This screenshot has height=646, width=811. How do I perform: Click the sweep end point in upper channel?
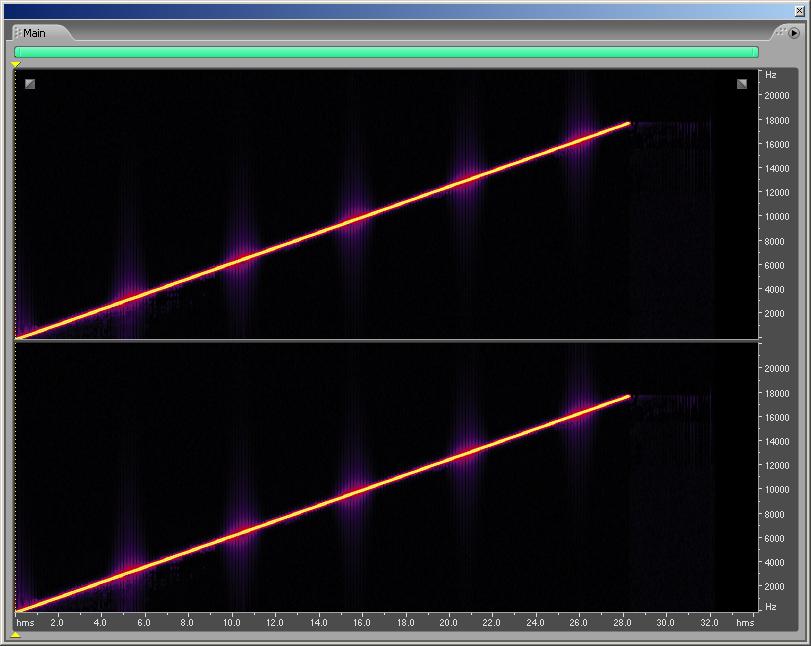628,124
